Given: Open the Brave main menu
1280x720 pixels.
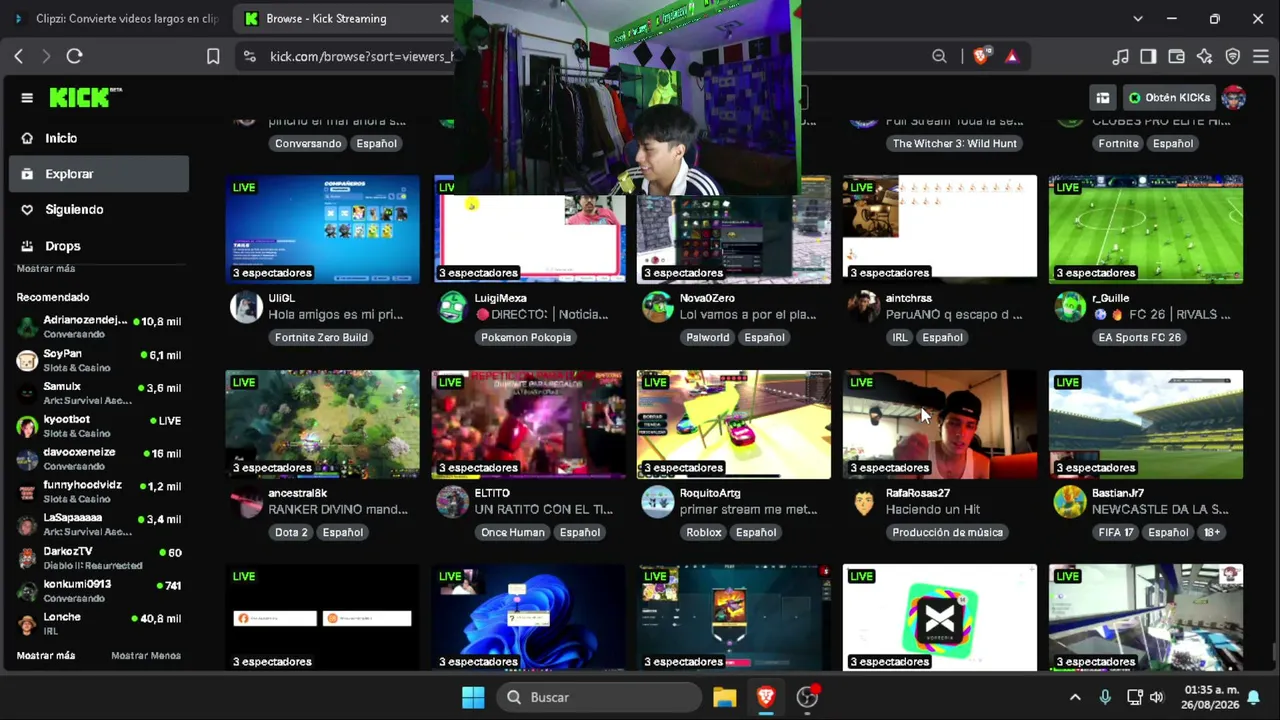Looking at the screenshot, I should (1260, 57).
